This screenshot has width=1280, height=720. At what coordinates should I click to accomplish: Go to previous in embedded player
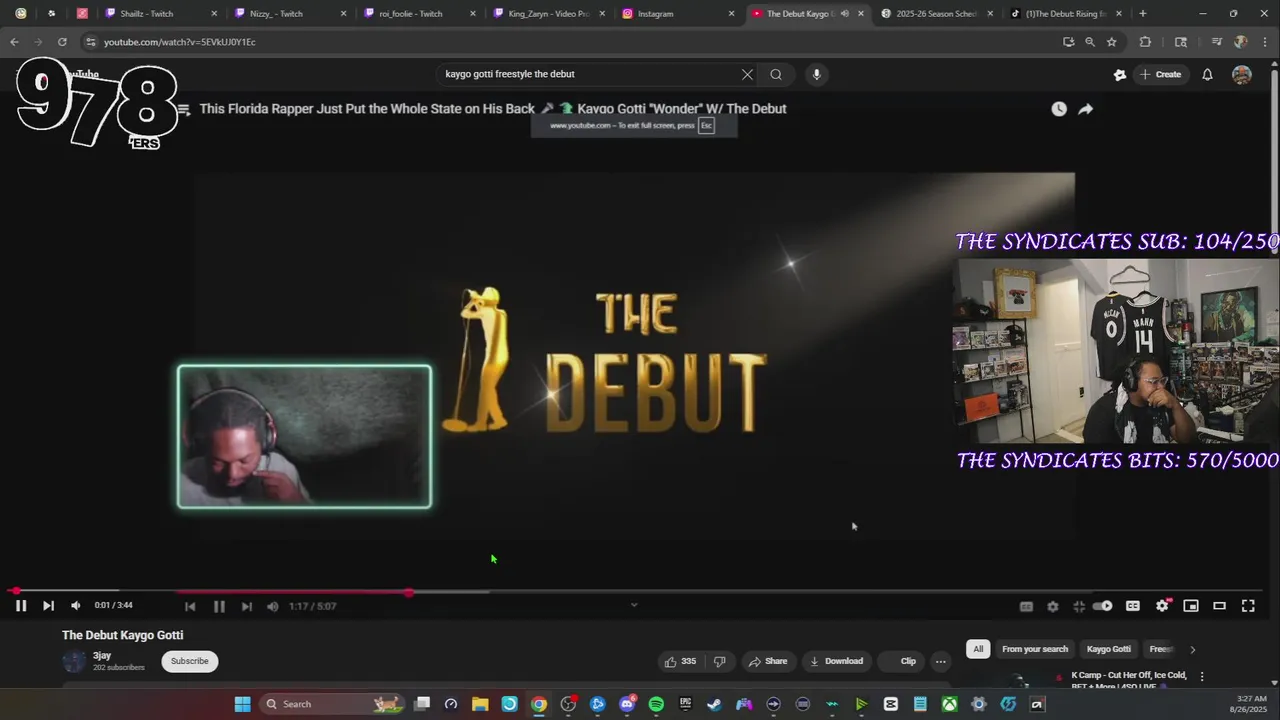(190, 606)
